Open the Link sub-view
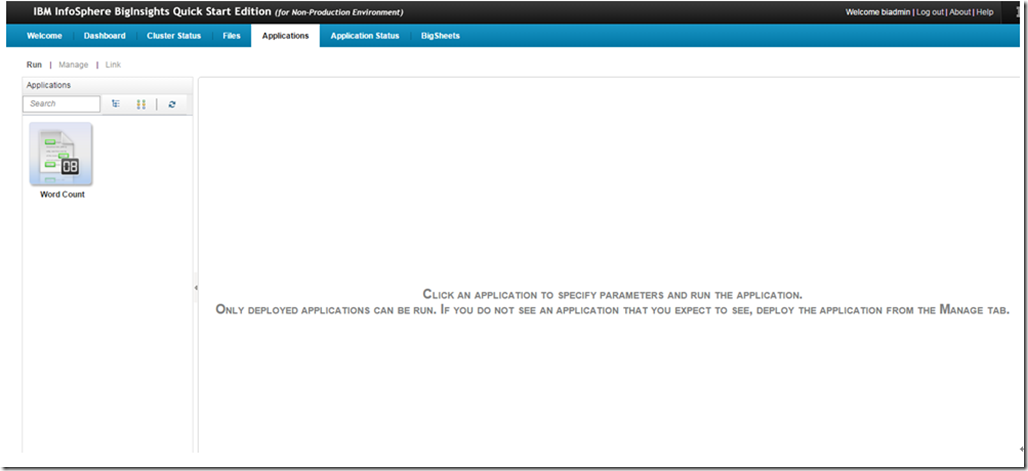This screenshot has height=471, width=1028. pyautogui.click(x=113, y=65)
